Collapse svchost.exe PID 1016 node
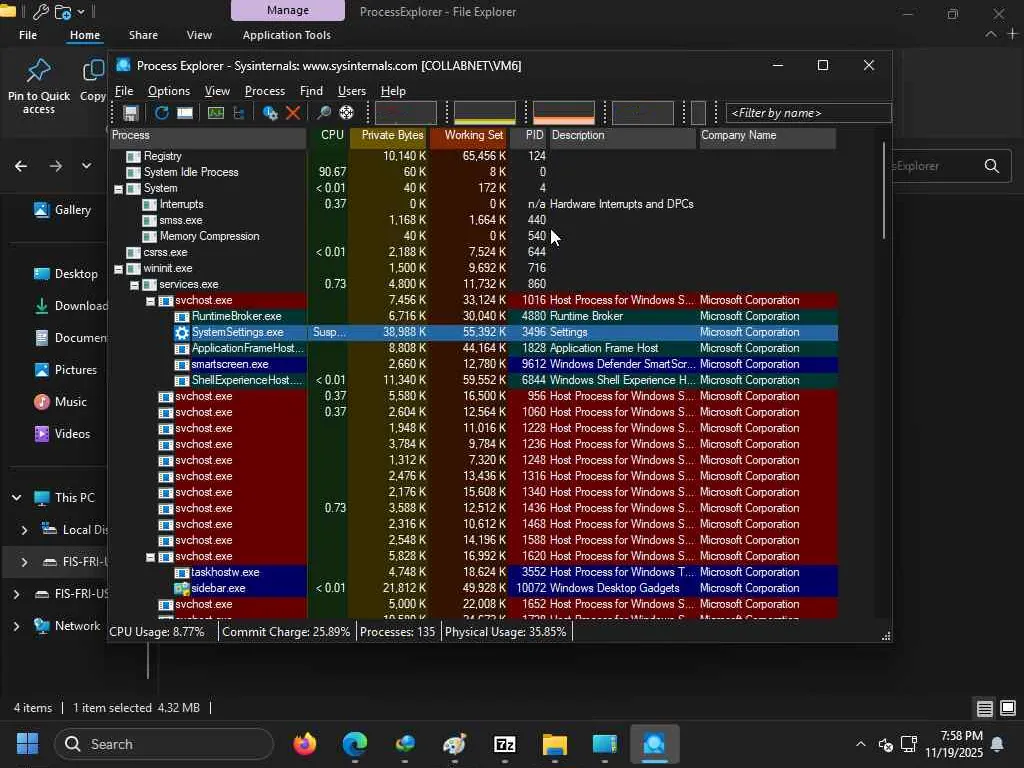 pos(150,301)
